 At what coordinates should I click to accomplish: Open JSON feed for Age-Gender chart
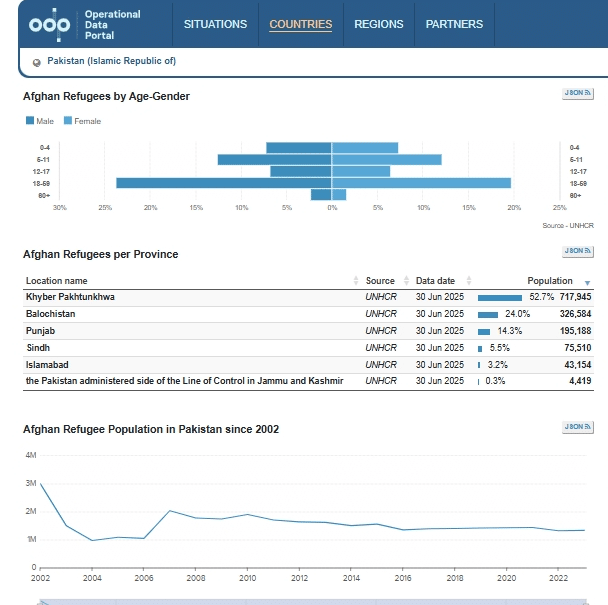[577, 93]
